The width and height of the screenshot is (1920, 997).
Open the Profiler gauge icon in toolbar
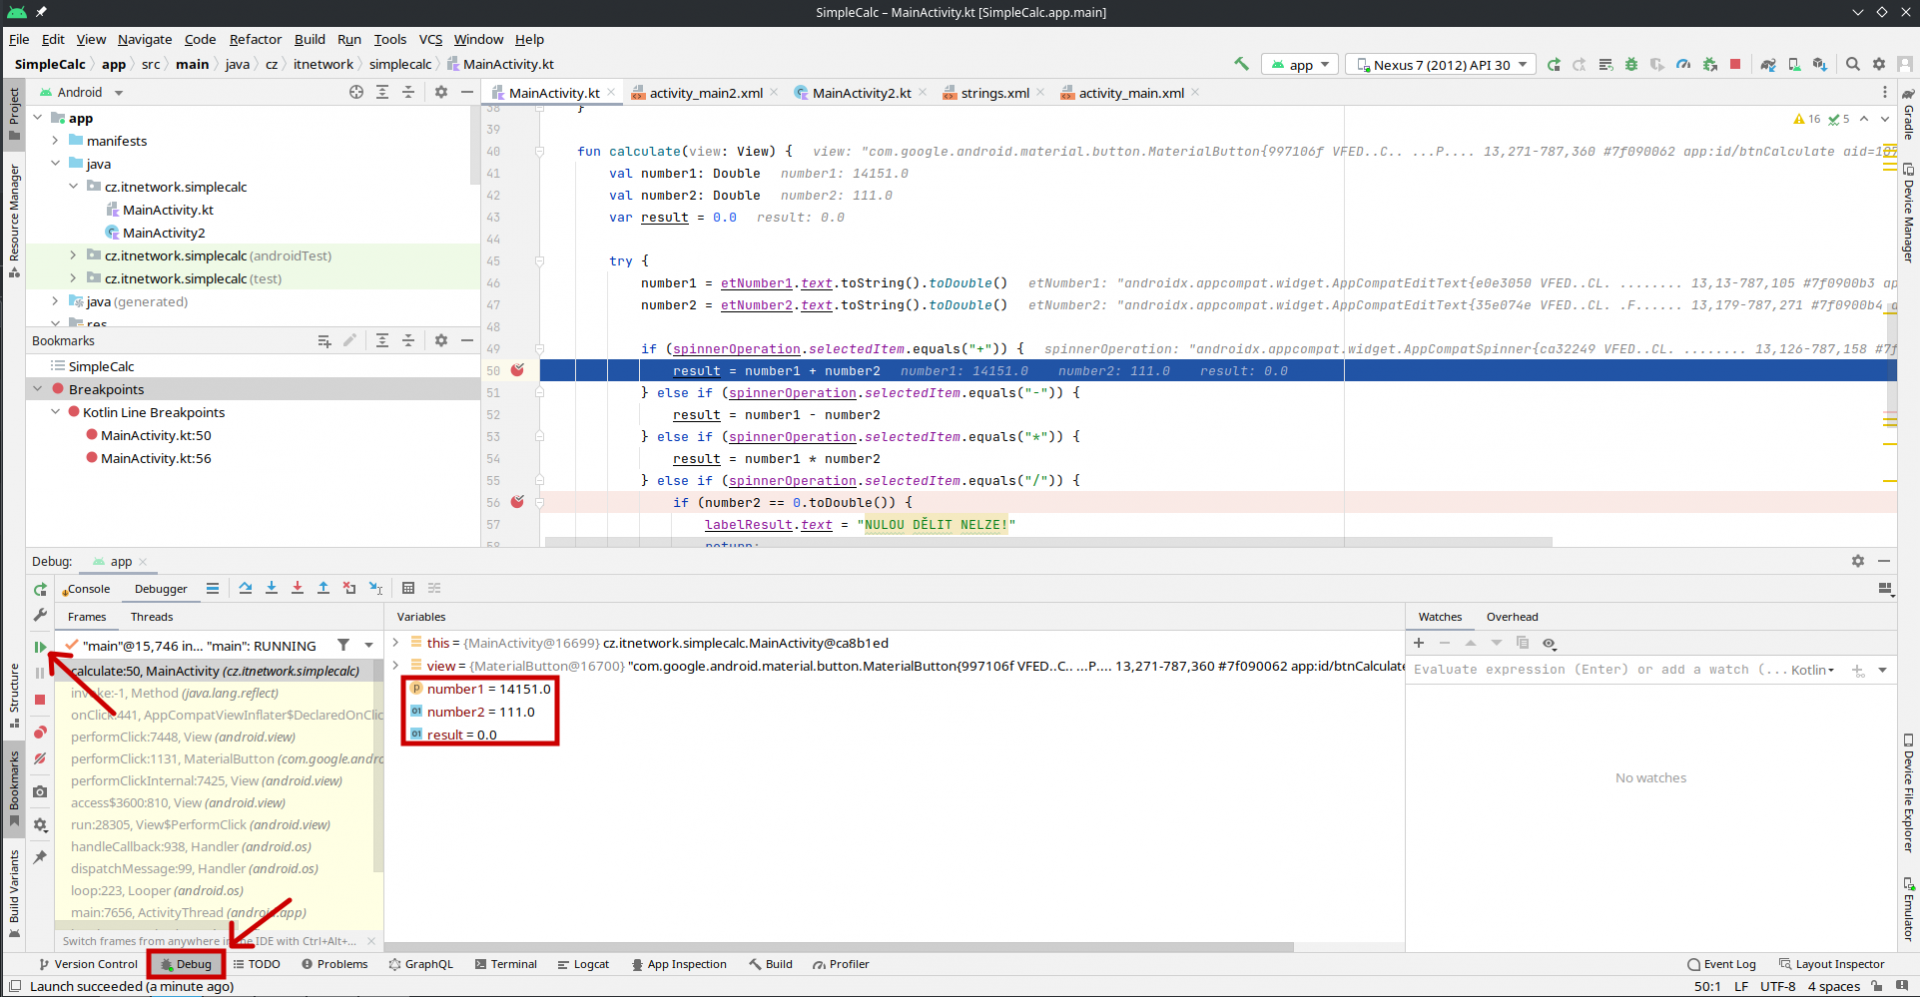pyautogui.click(x=1683, y=64)
